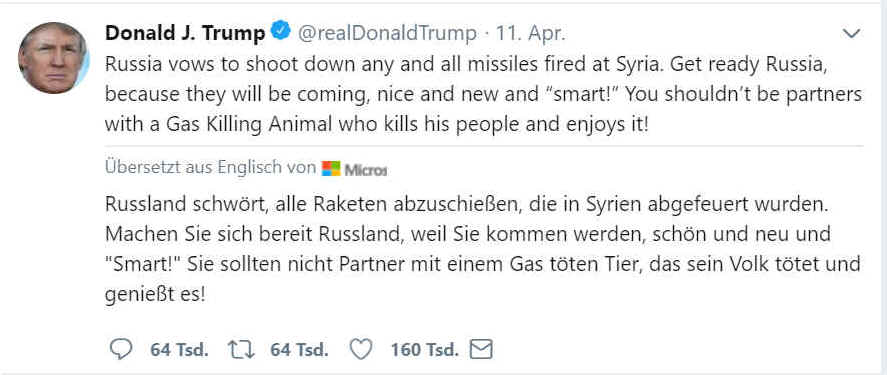887x375 pixels.
Task: Click the English tweet text body
Action: coord(484,94)
